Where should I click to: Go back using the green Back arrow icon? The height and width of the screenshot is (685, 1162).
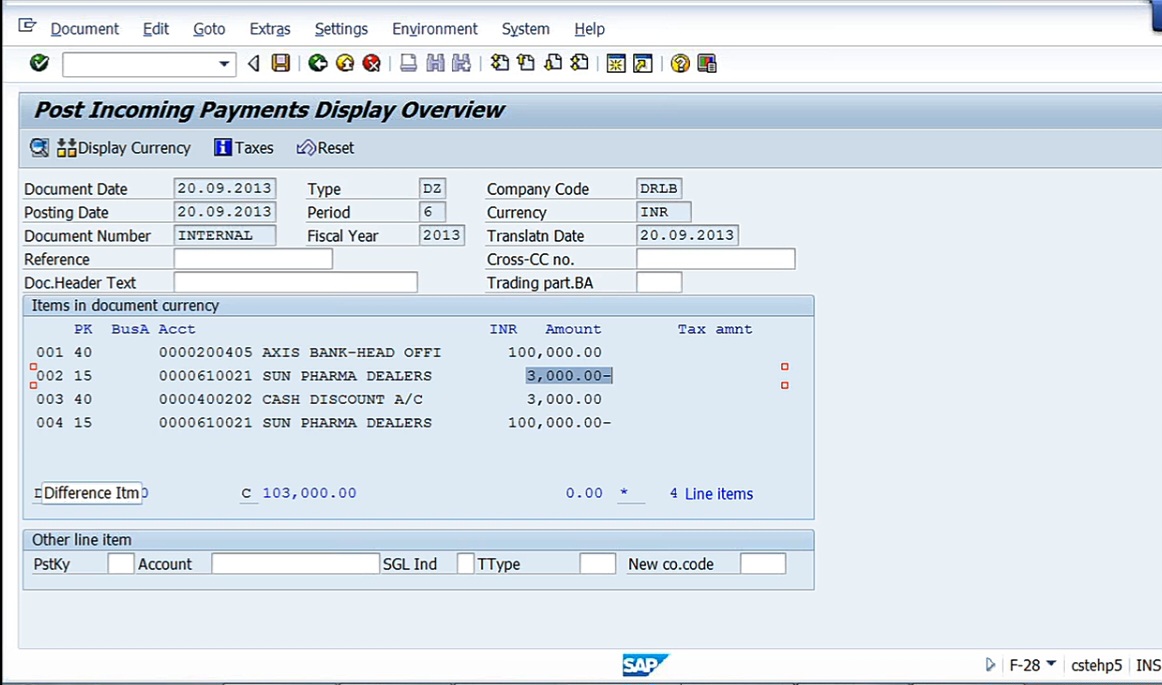point(318,63)
